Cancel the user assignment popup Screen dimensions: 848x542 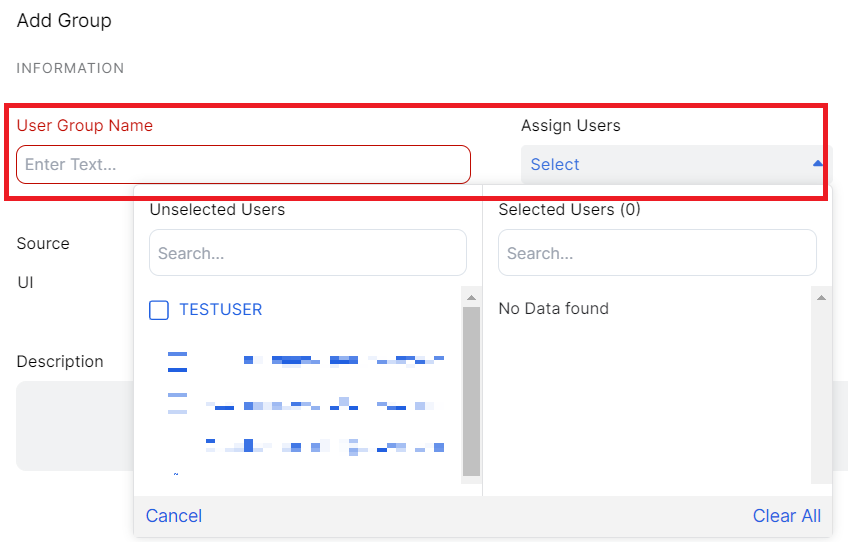pos(174,516)
